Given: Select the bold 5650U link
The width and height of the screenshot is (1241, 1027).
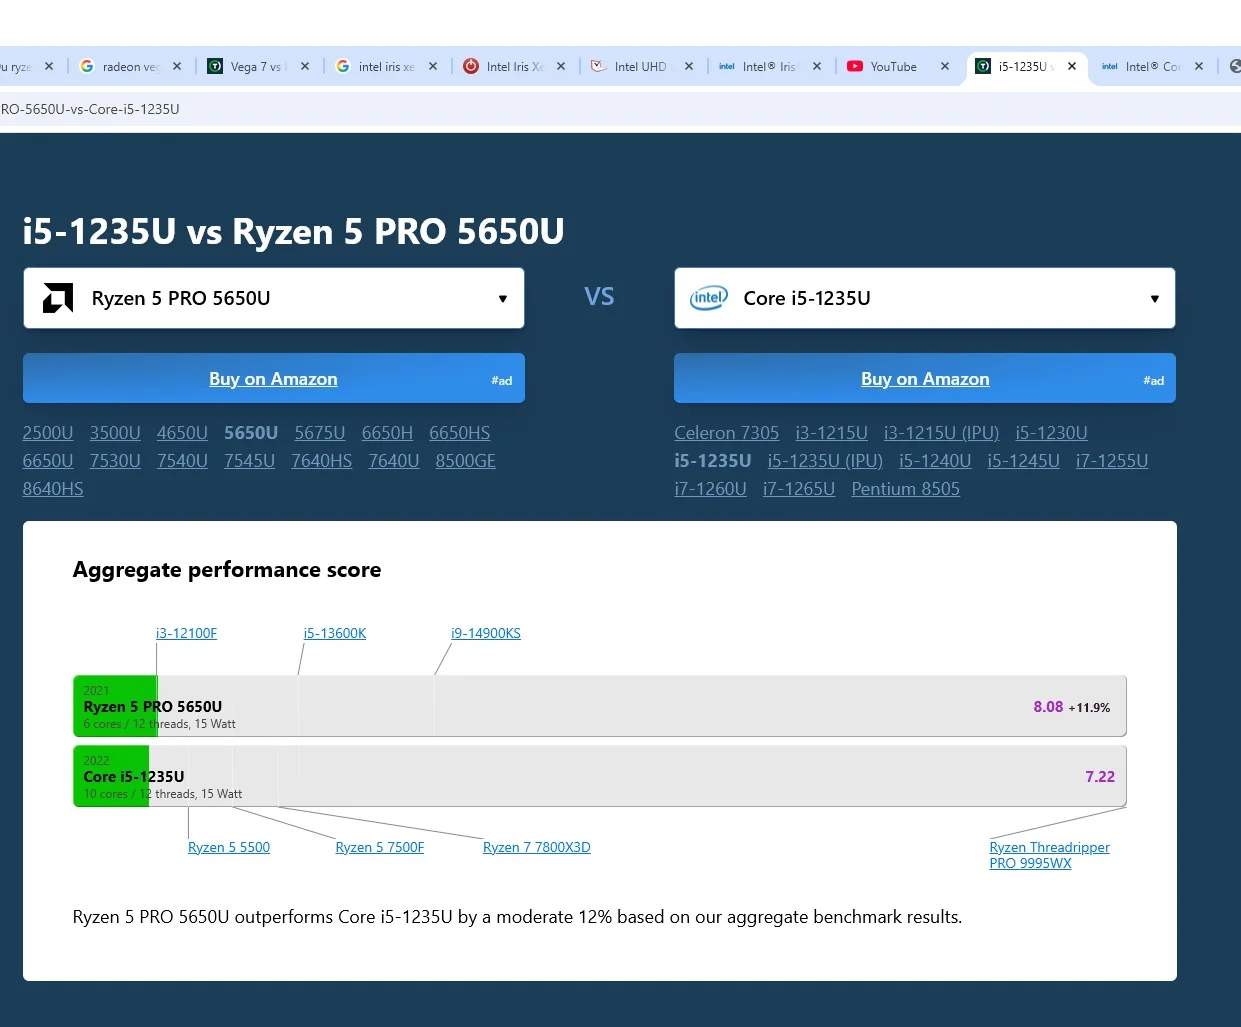Looking at the screenshot, I should click(x=251, y=433).
